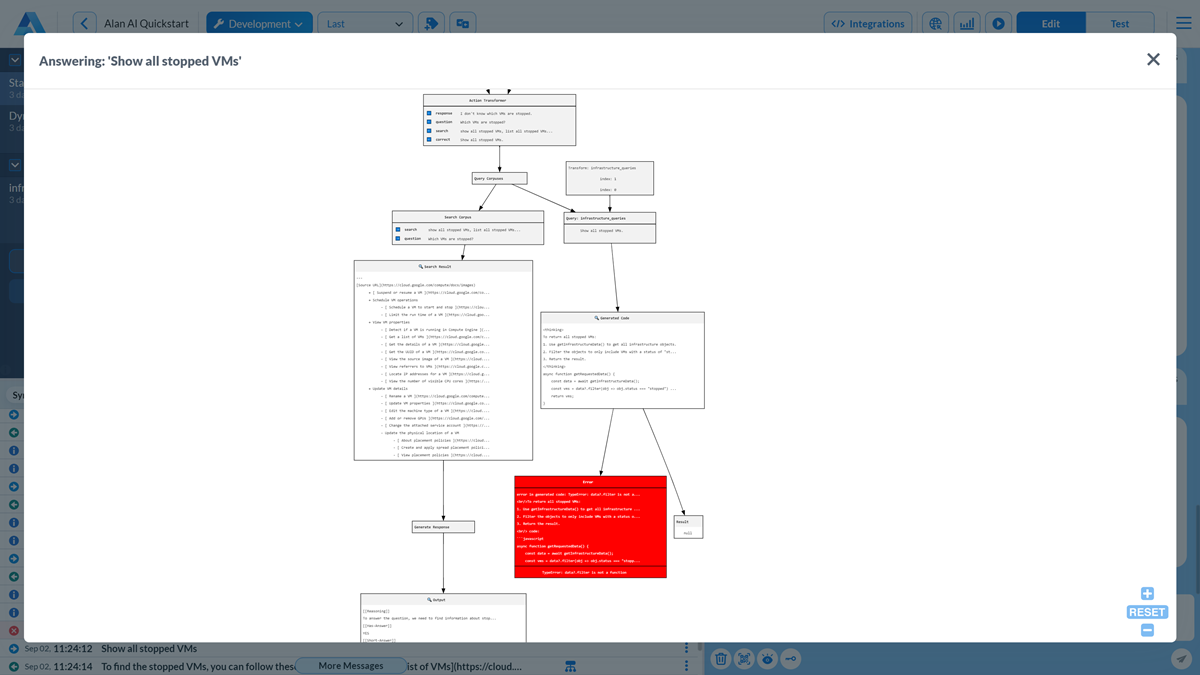Click the paper plane send icon at bottom right
Screen dimensions: 1200x675
1181,658
